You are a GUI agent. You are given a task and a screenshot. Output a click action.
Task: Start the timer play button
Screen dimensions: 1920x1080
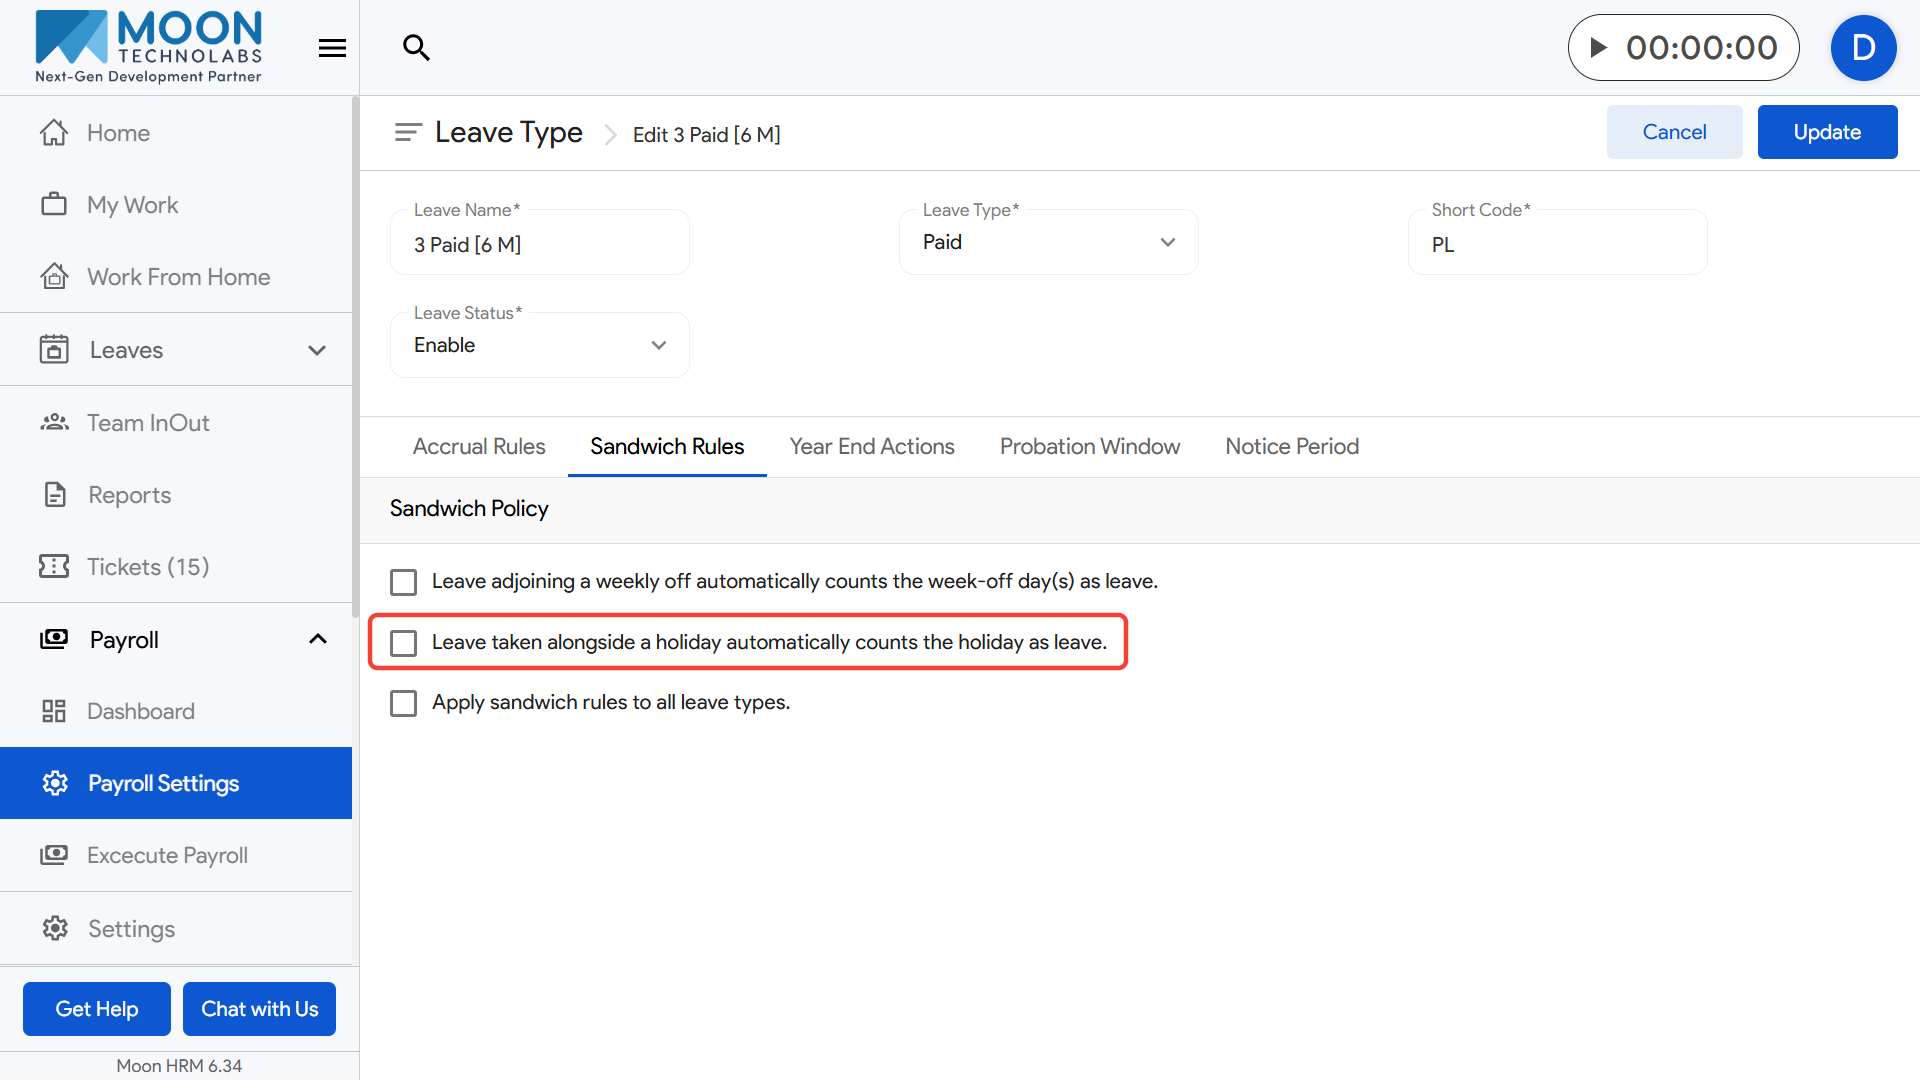(1598, 47)
